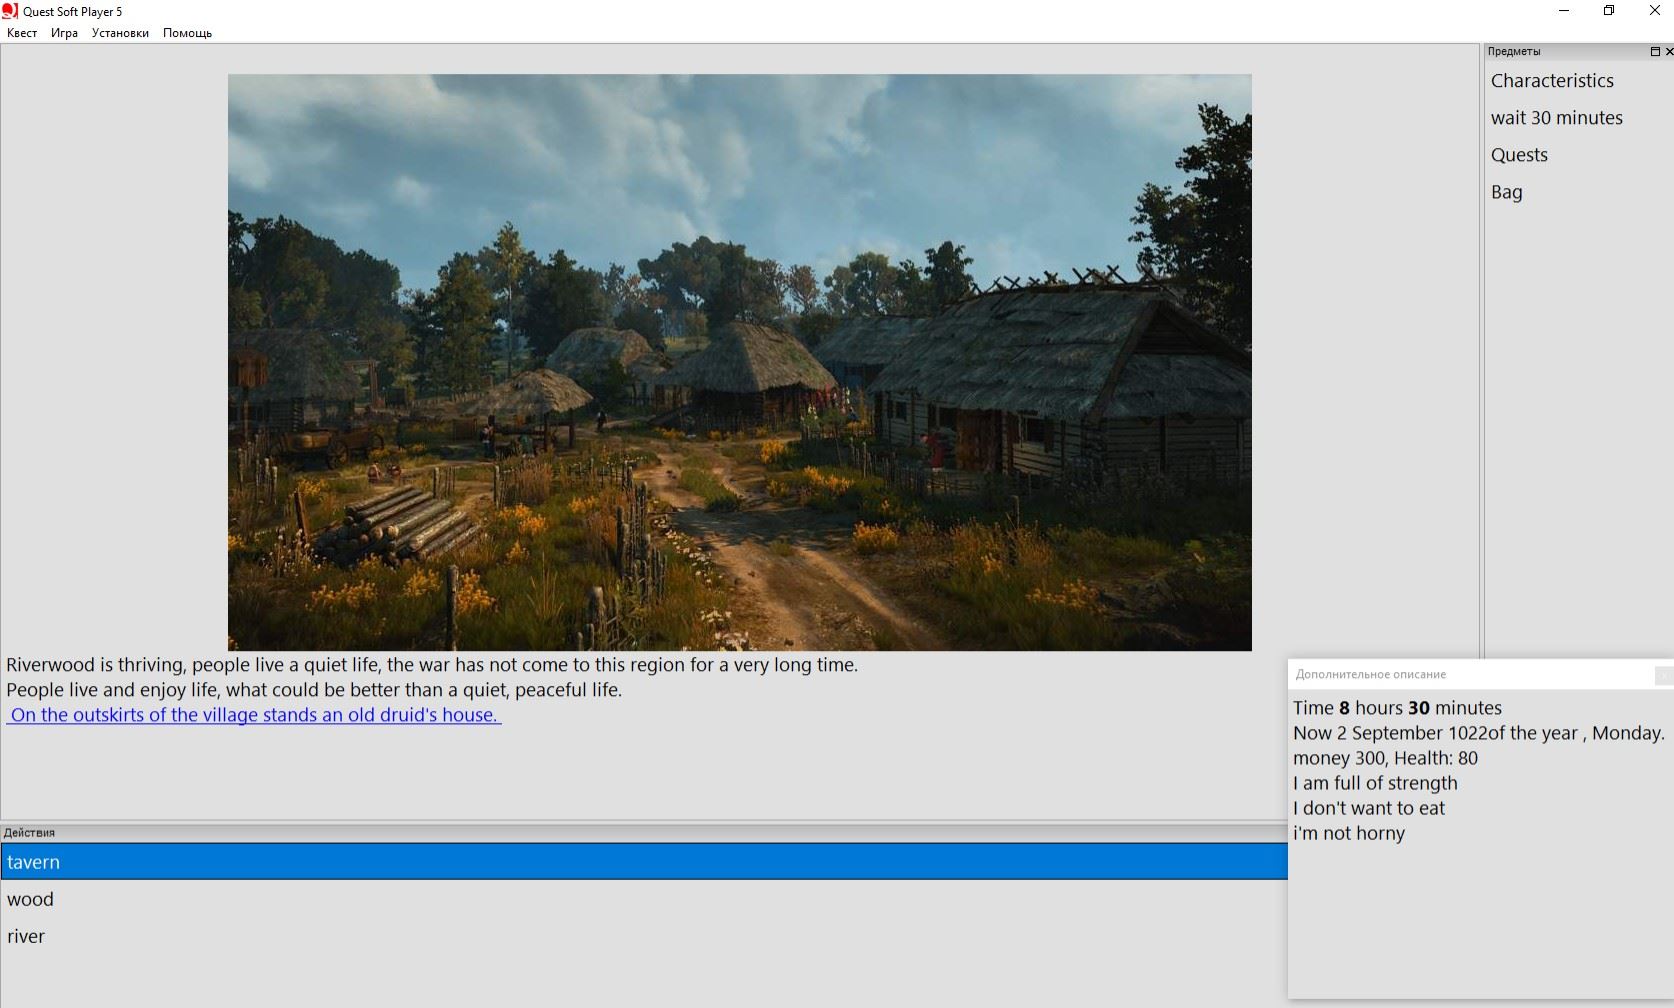Screen dimensions: 1674x1008
Task: Click the float panel icon on Предметы panel
Action: point(1656,51)
